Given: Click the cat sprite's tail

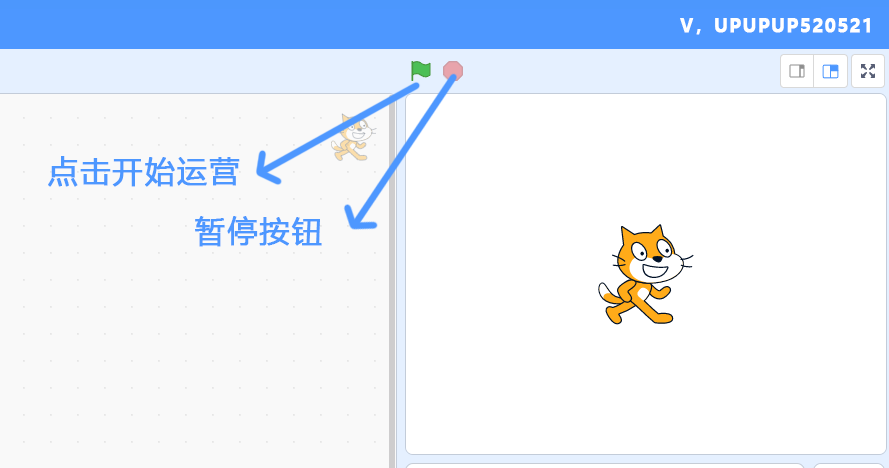Looking at the screenshot, I should click(x=608, y=294).
